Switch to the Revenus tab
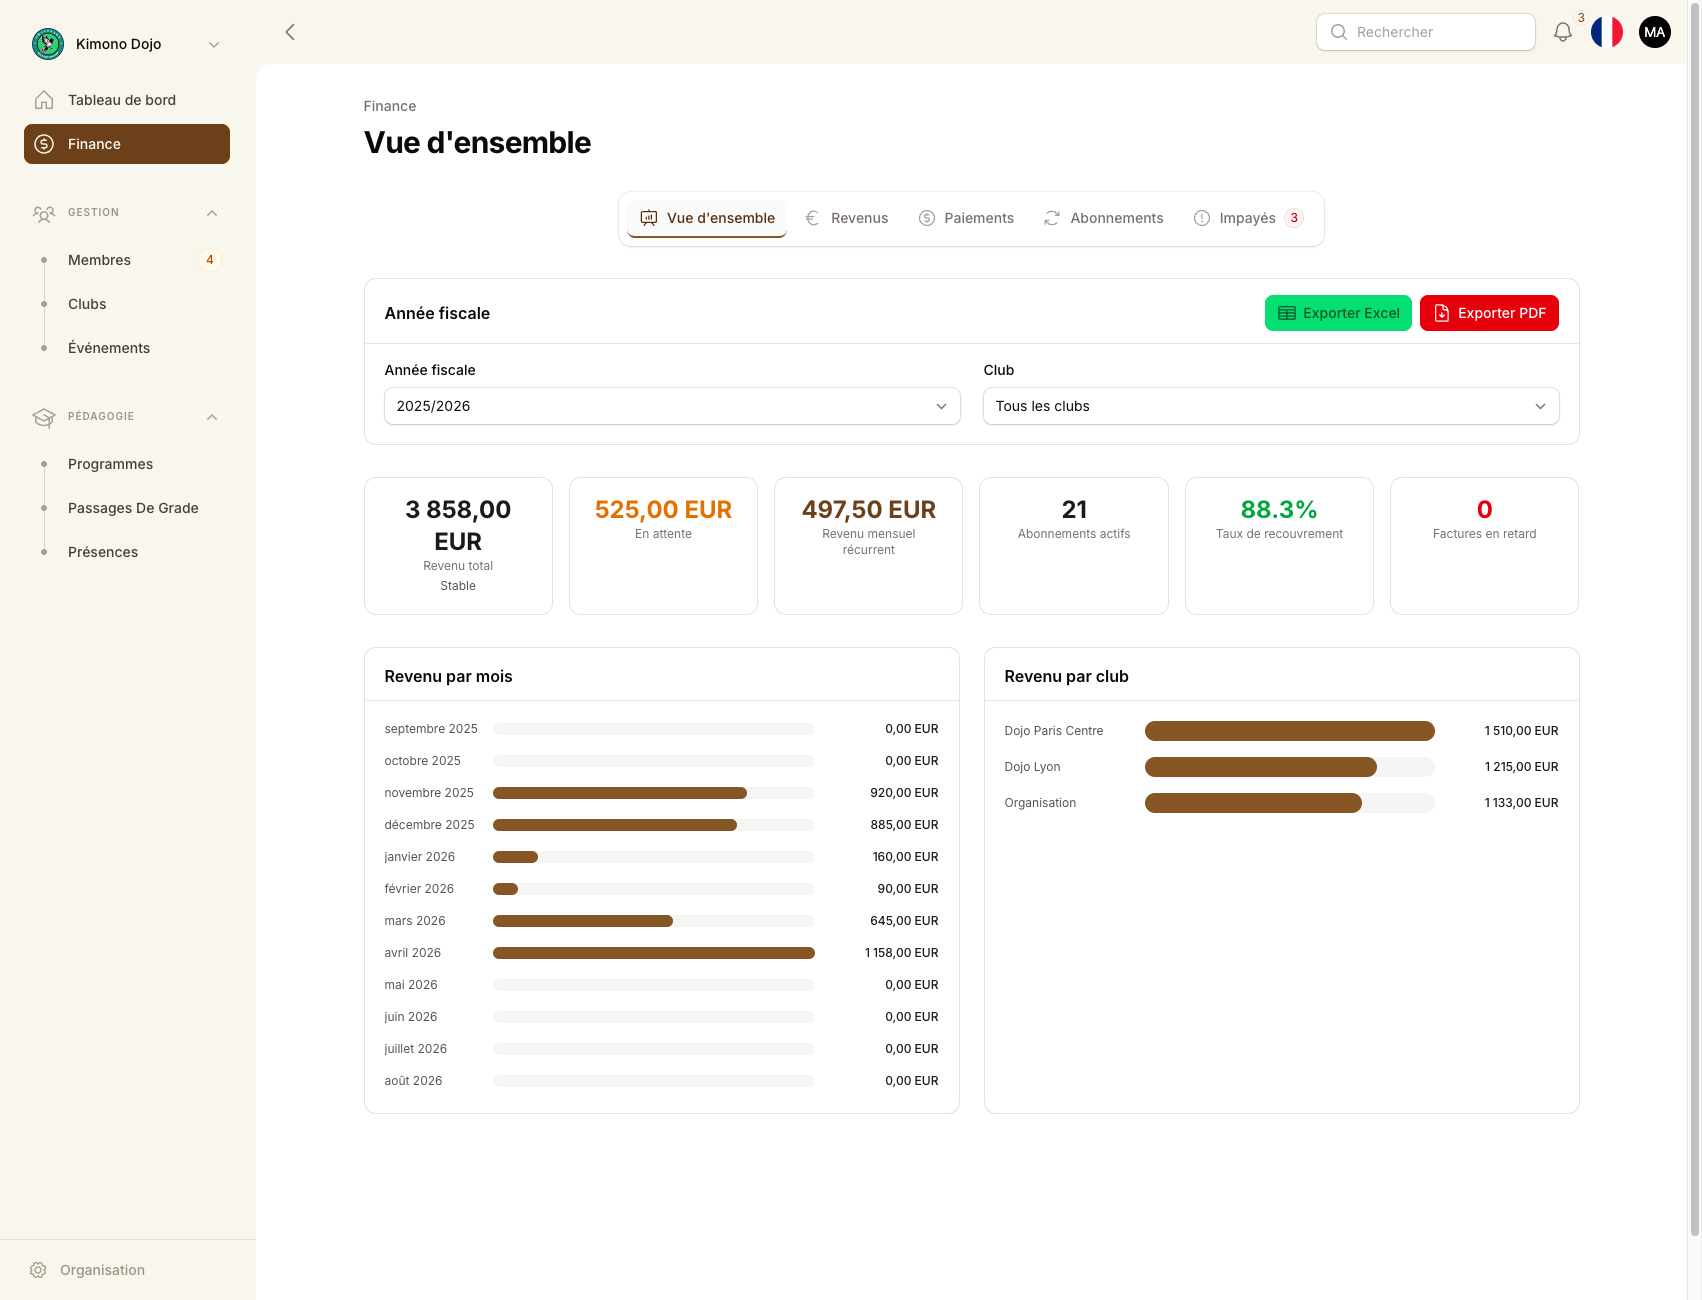Image resolution: width=1702 pixels, height=1300 pixels. pos(847,218)
